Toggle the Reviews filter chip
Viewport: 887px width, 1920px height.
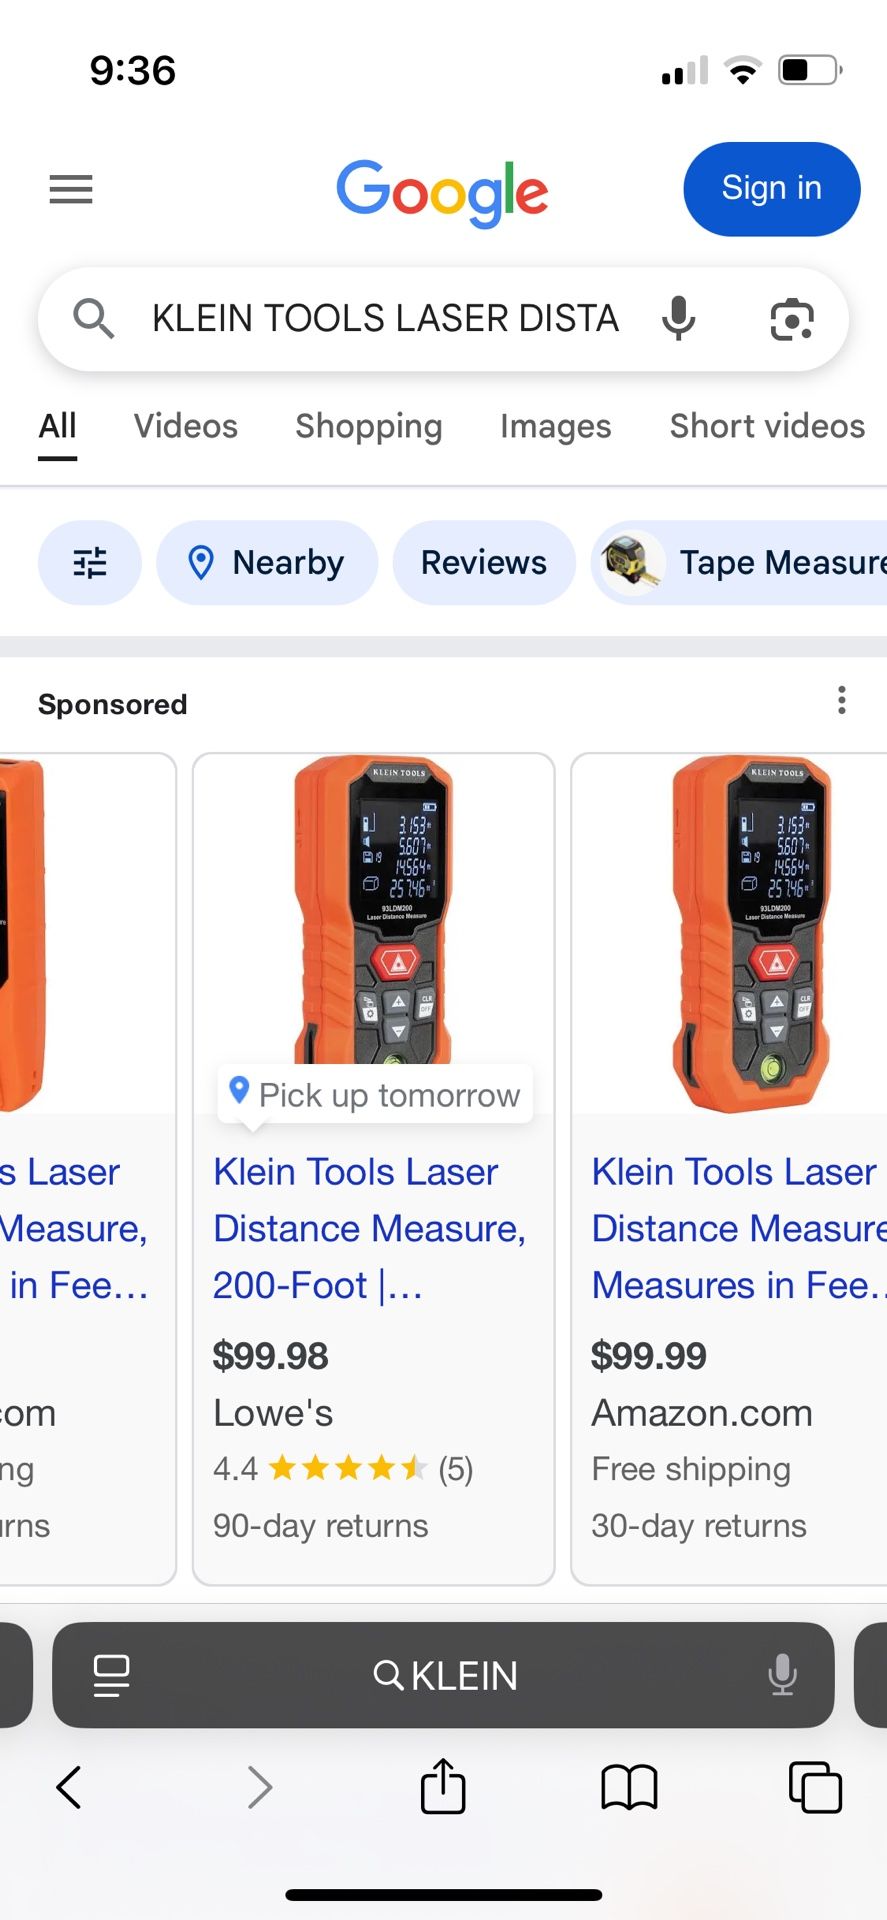click(x=484, y=563)
